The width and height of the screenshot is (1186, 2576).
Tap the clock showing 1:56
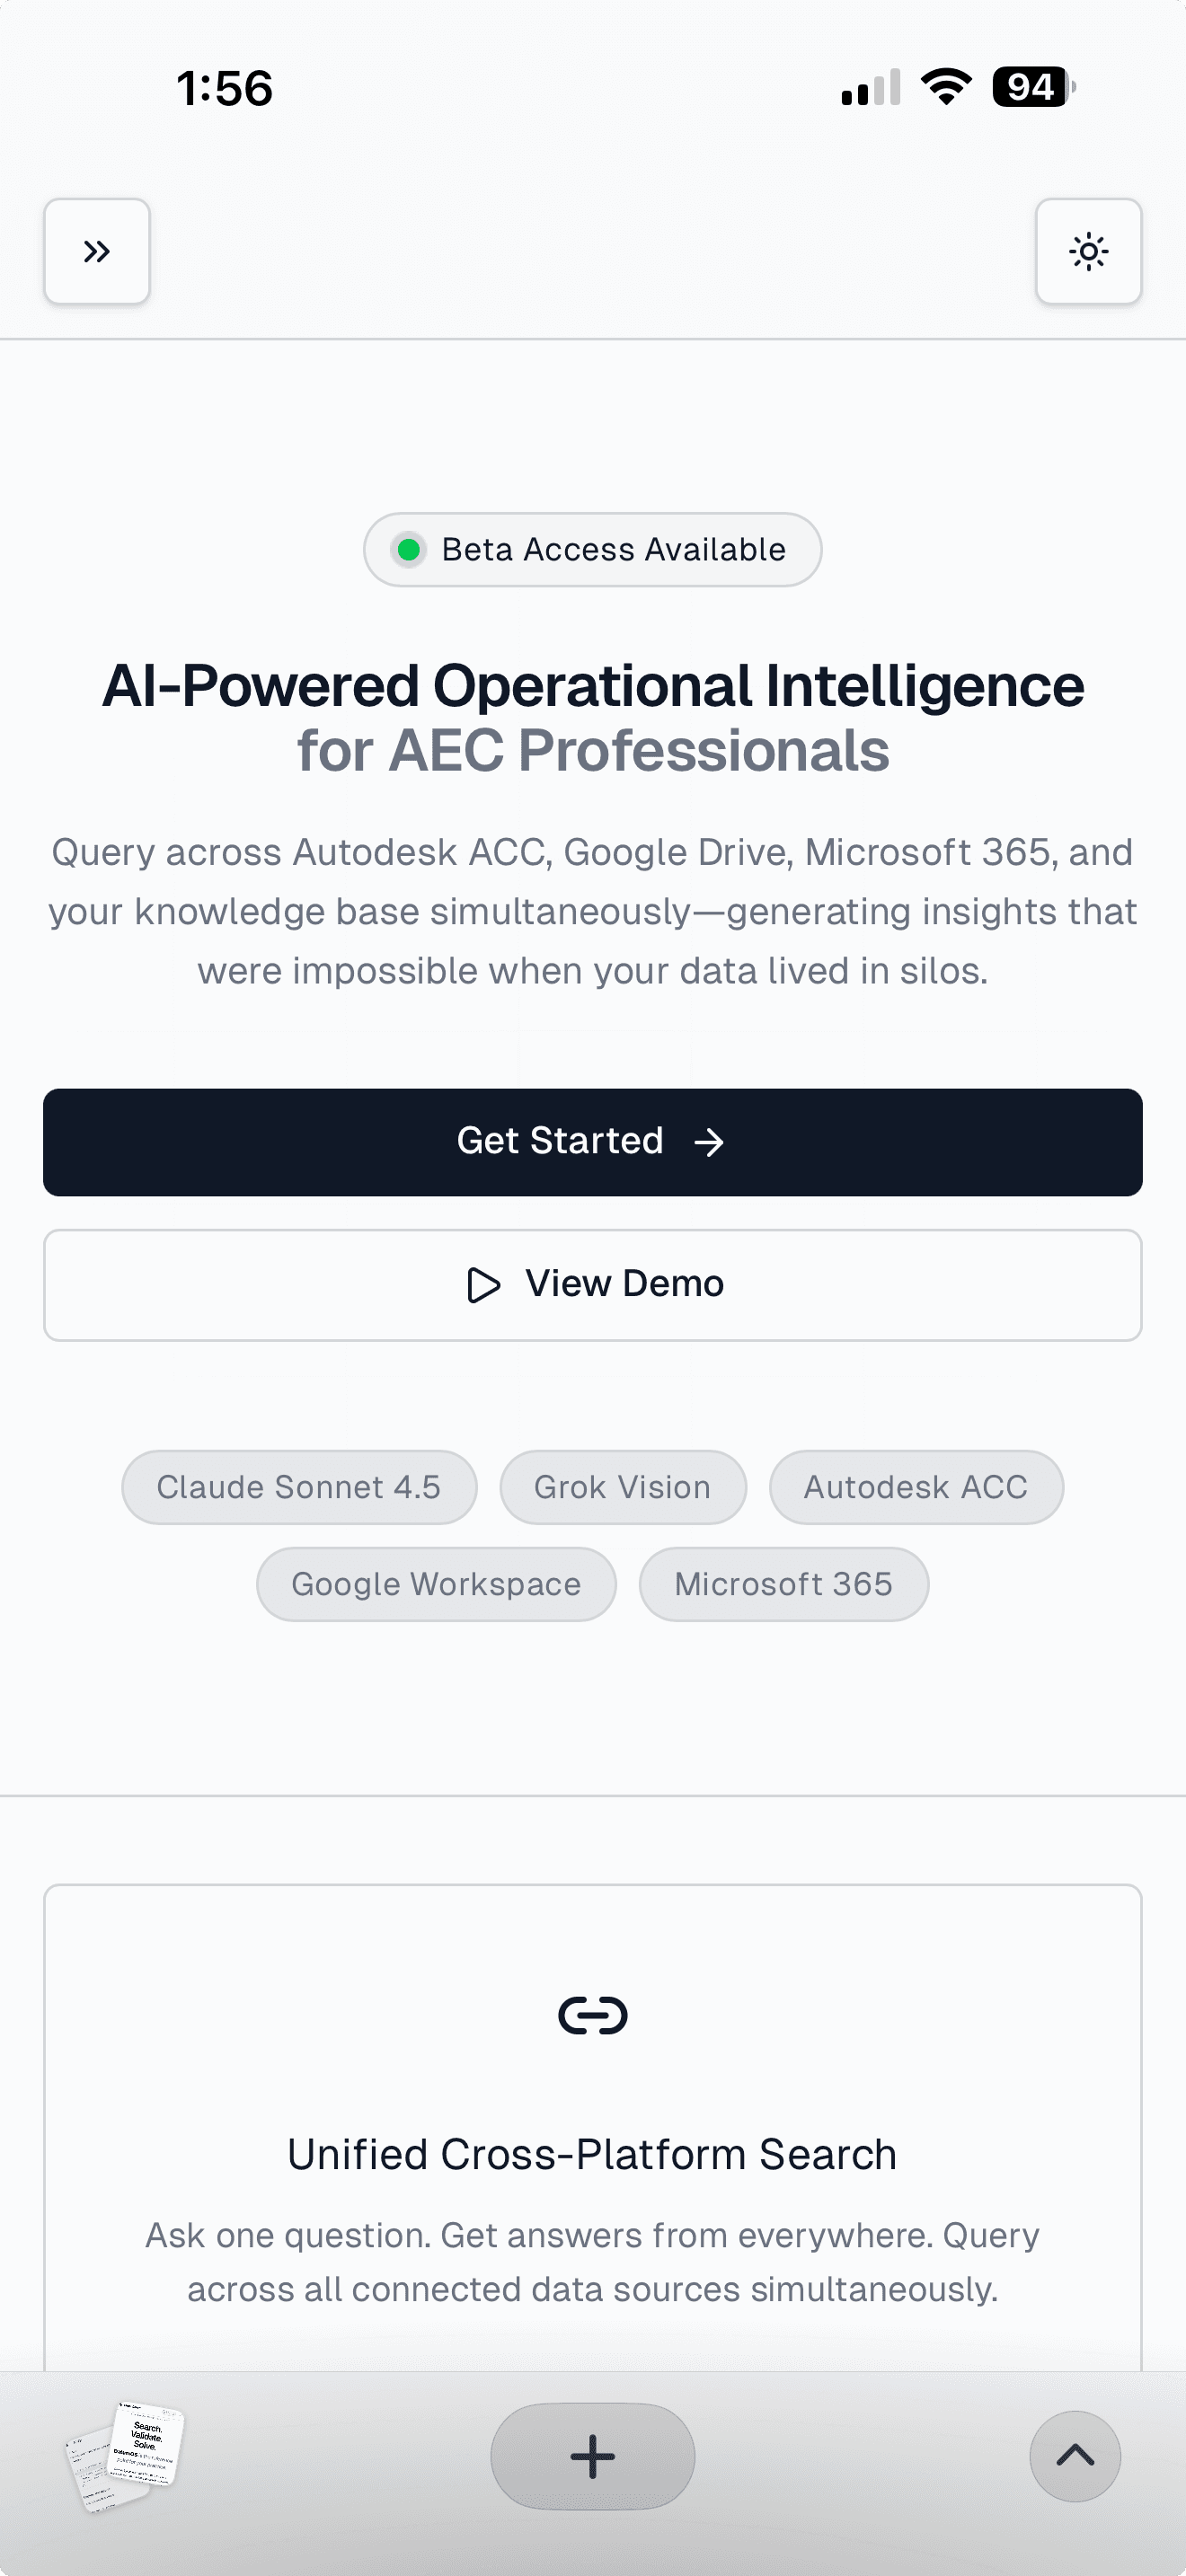222,87
